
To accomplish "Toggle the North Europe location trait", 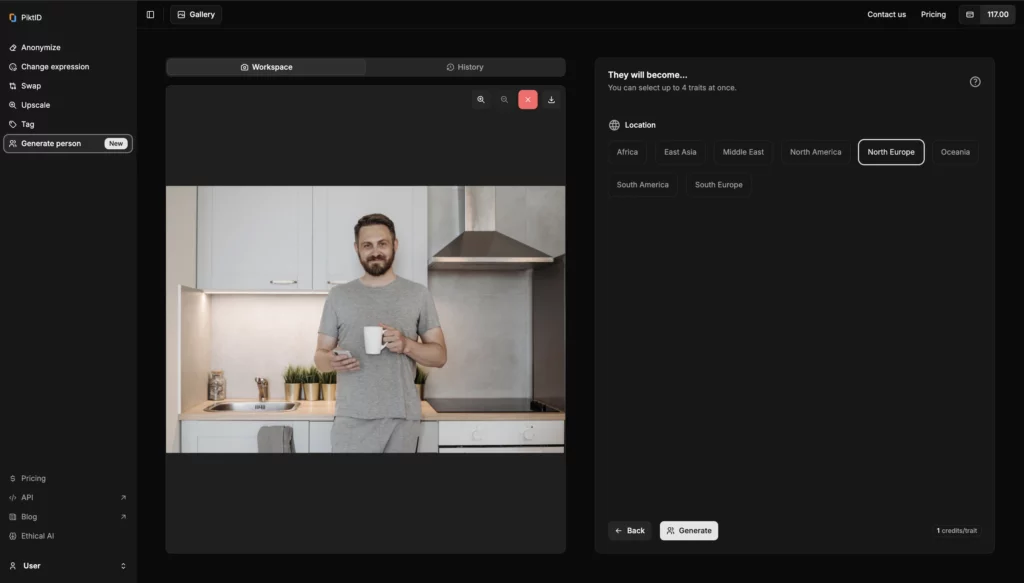I will pos(890,152).
